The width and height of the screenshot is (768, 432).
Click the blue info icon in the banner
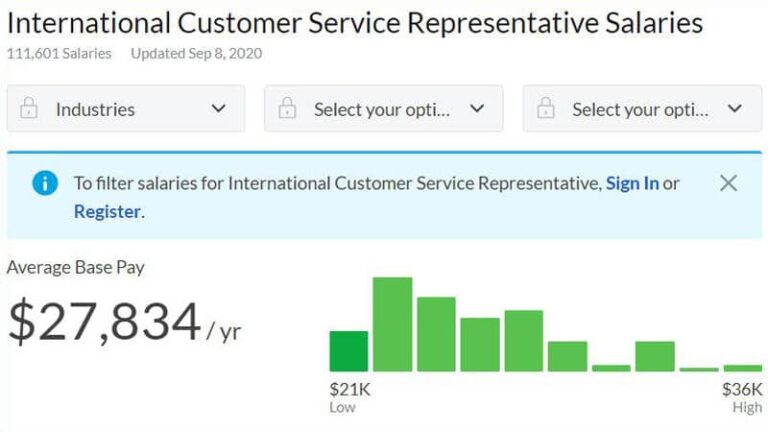click(x=45, y=183)
